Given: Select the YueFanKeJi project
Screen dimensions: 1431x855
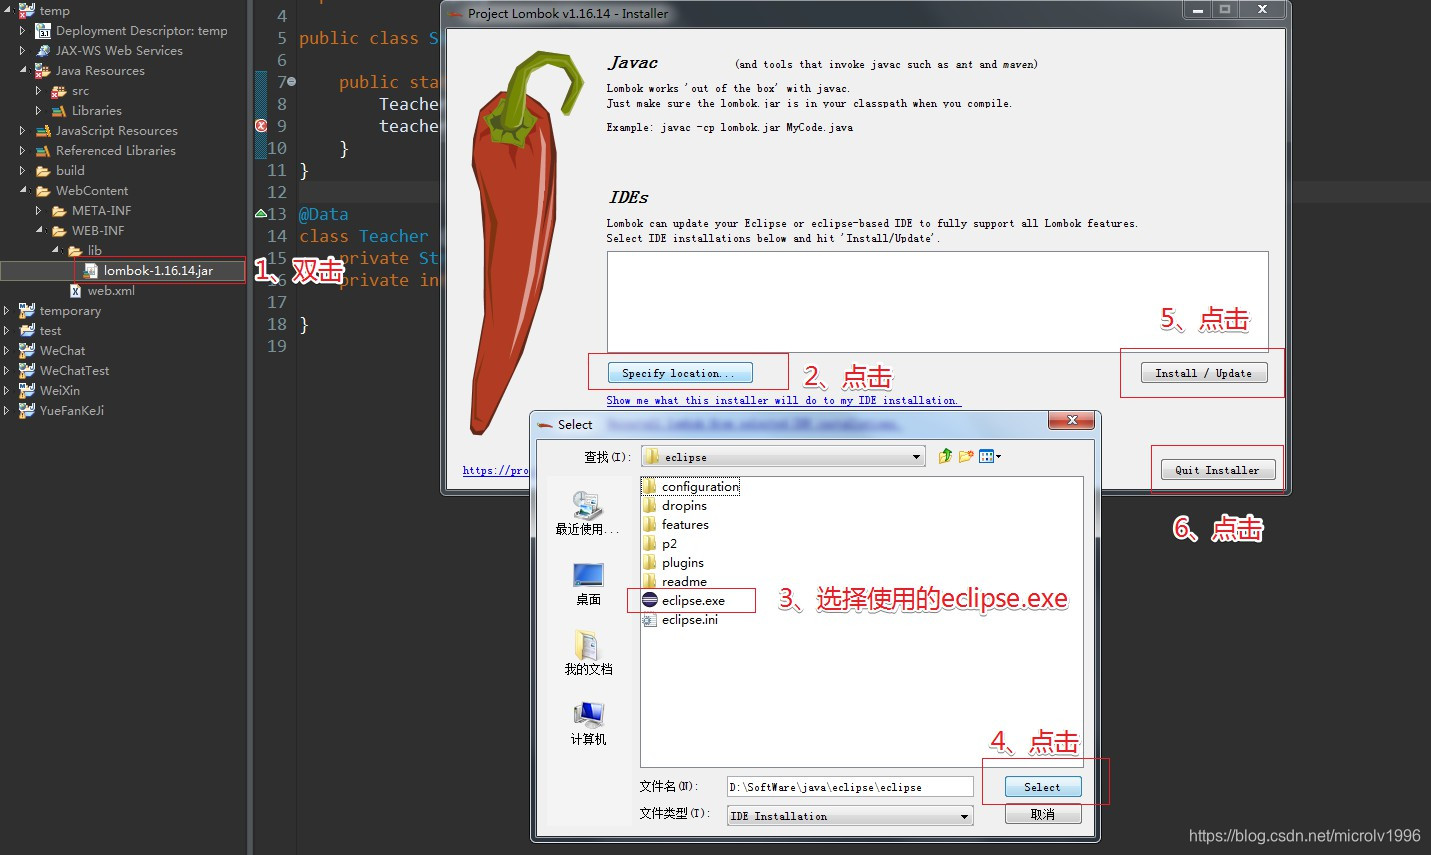Looking at the screenshot, I should 62,411.
